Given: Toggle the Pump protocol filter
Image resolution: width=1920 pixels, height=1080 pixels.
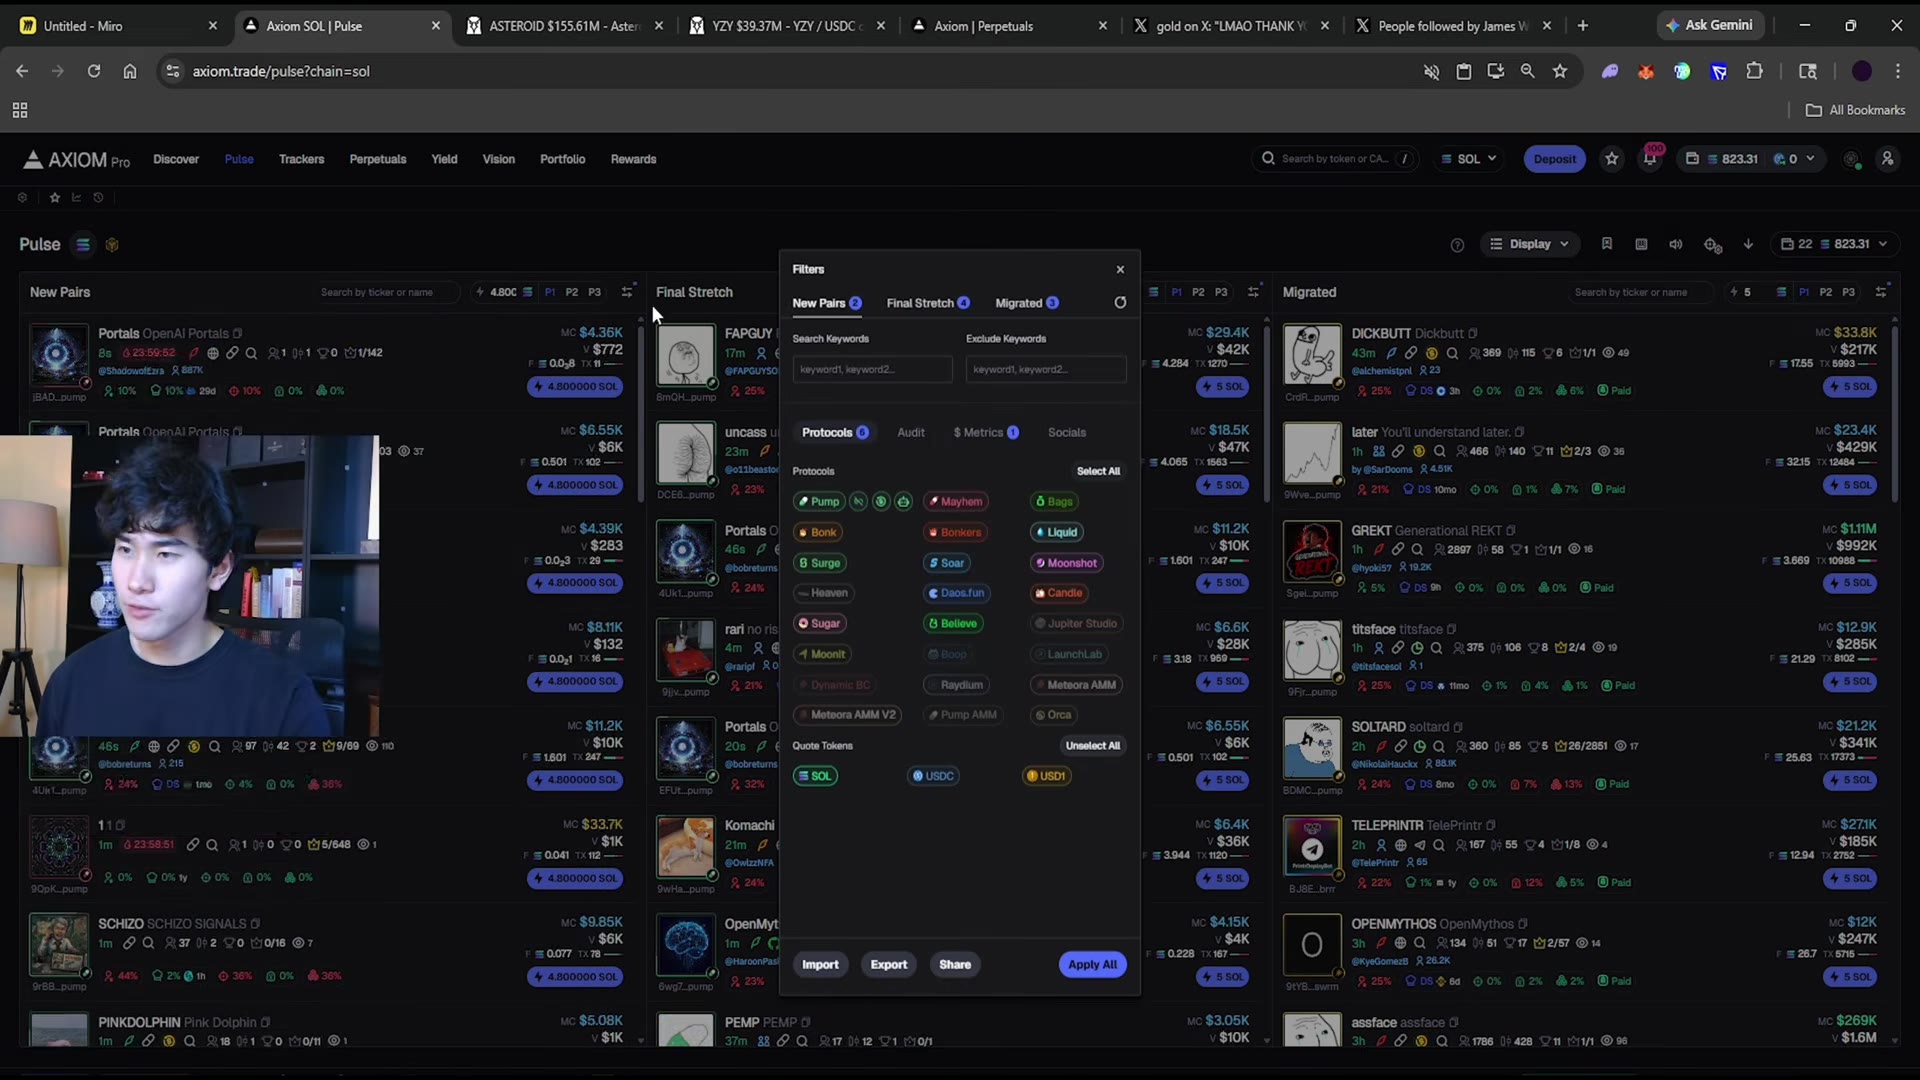Looking at the screenshot, I should pos(818,502).
